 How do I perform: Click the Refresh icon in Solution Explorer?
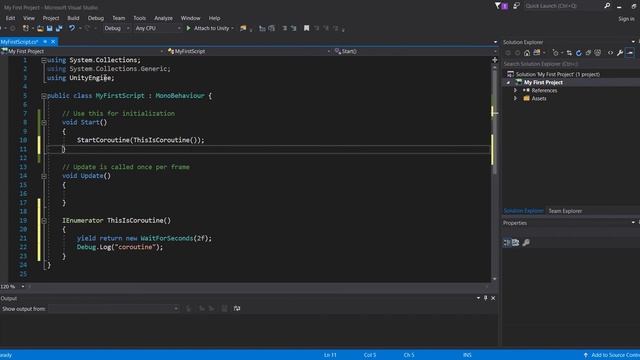(x=578, y=53)
